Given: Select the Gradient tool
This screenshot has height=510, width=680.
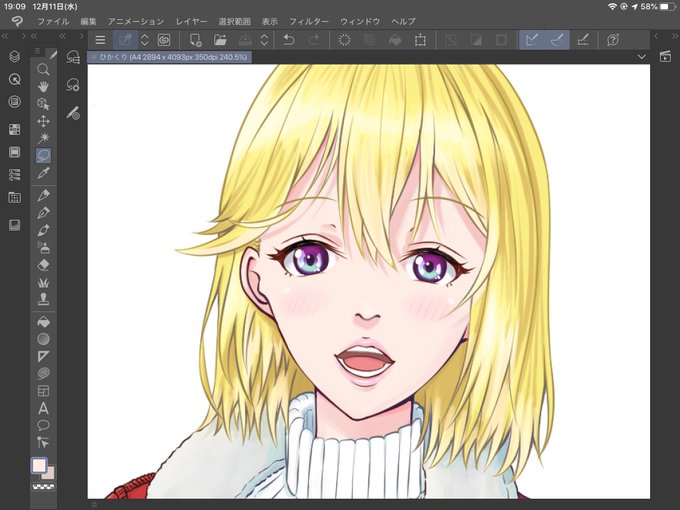Looking at the screenshot, I should (x=43, y=339).
